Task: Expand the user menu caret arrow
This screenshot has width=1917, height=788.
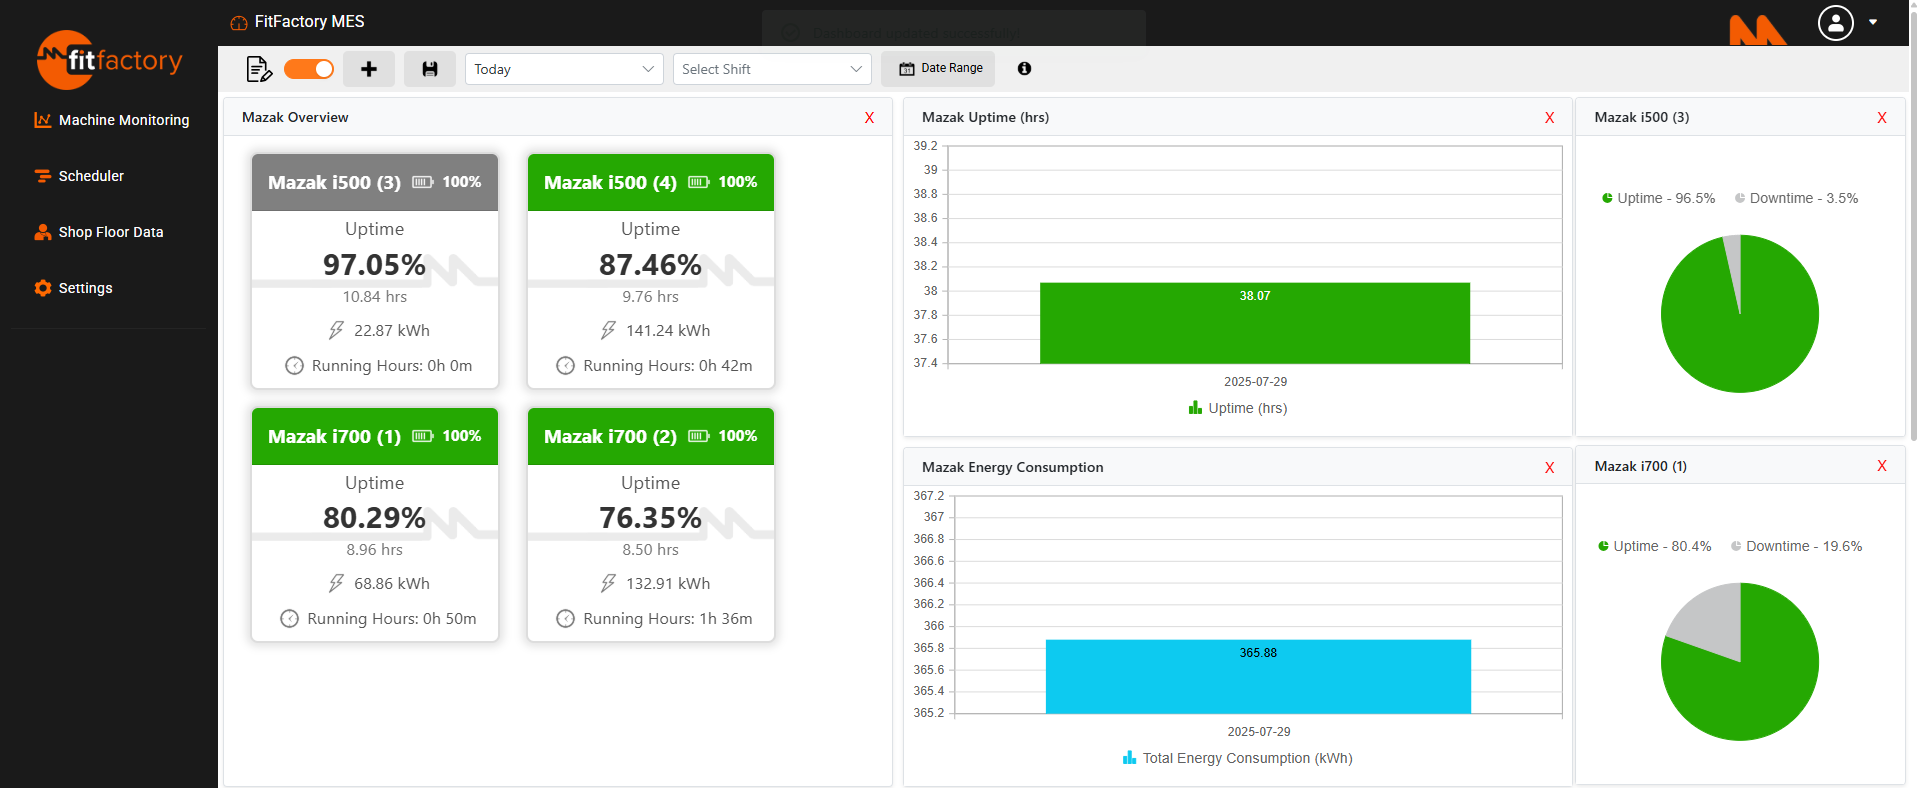Action: (1873, 22)
